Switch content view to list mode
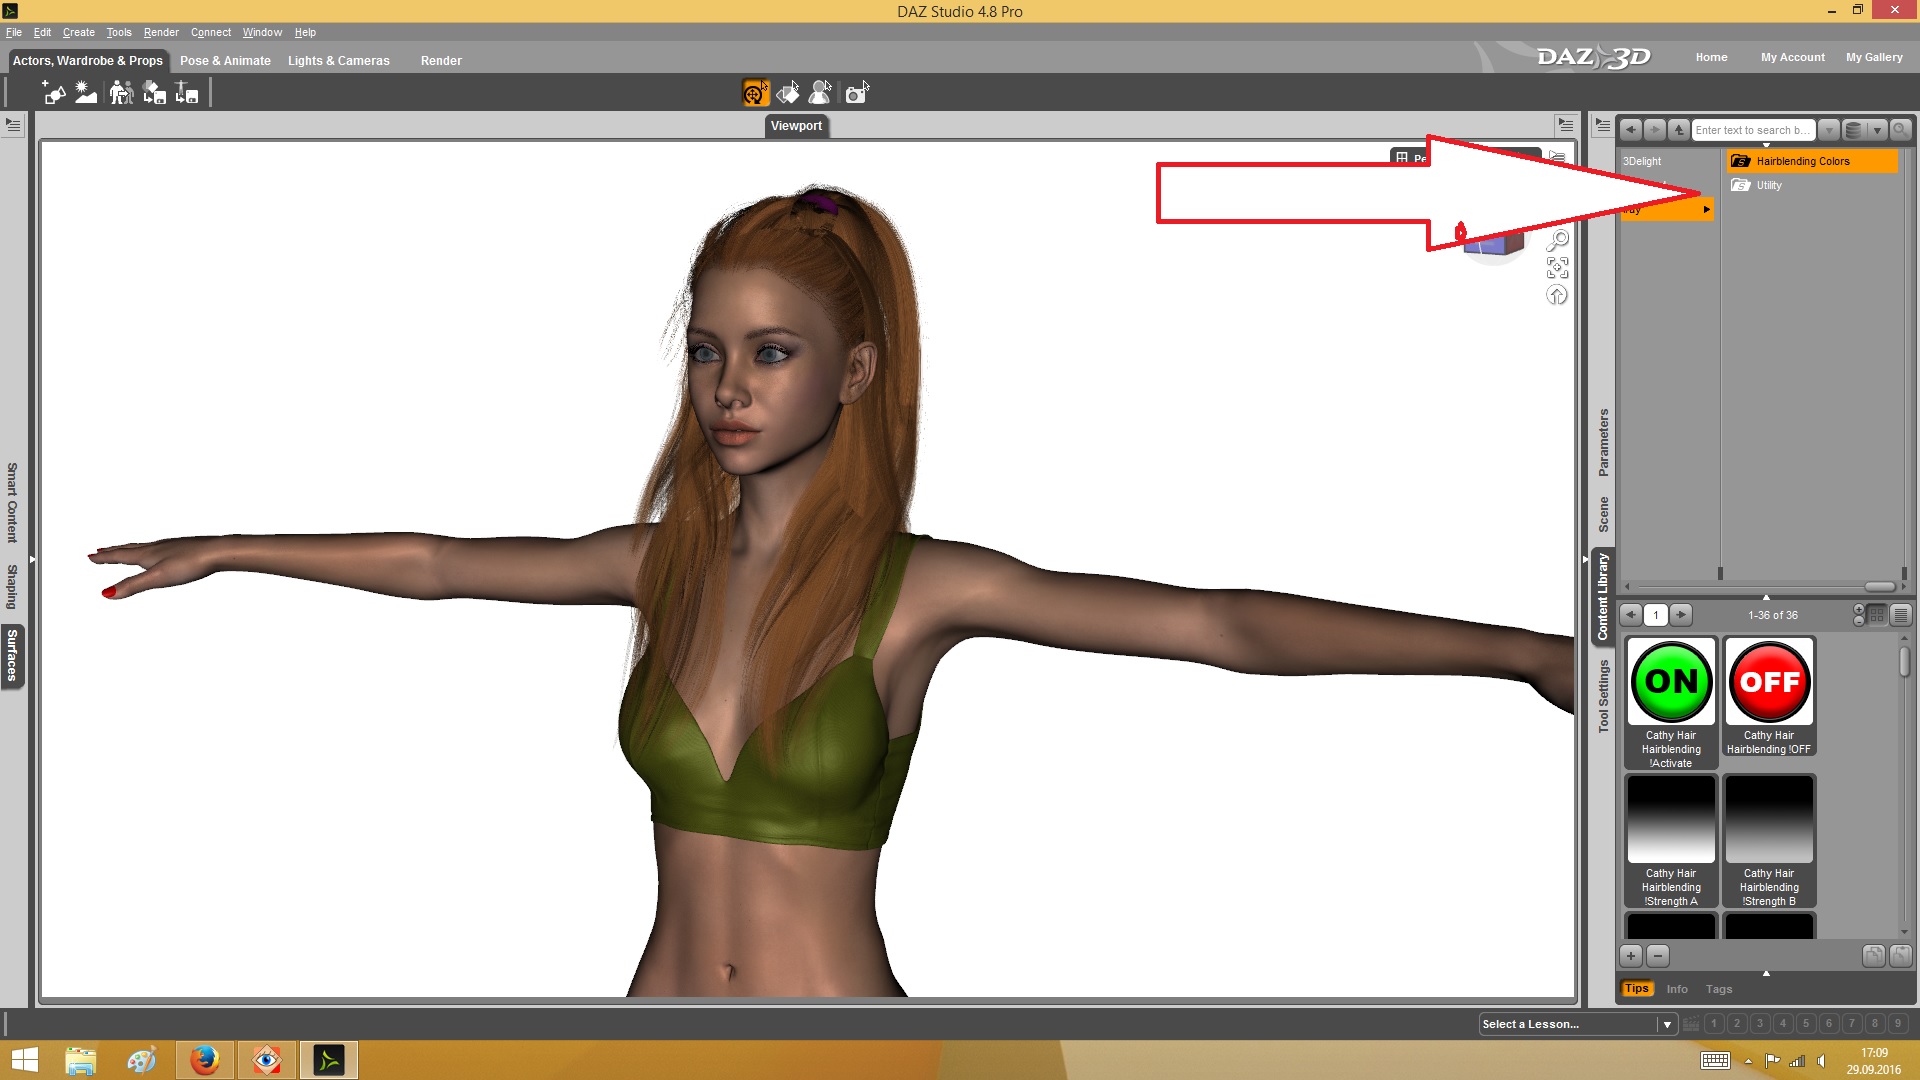 tap(1901, 615)
